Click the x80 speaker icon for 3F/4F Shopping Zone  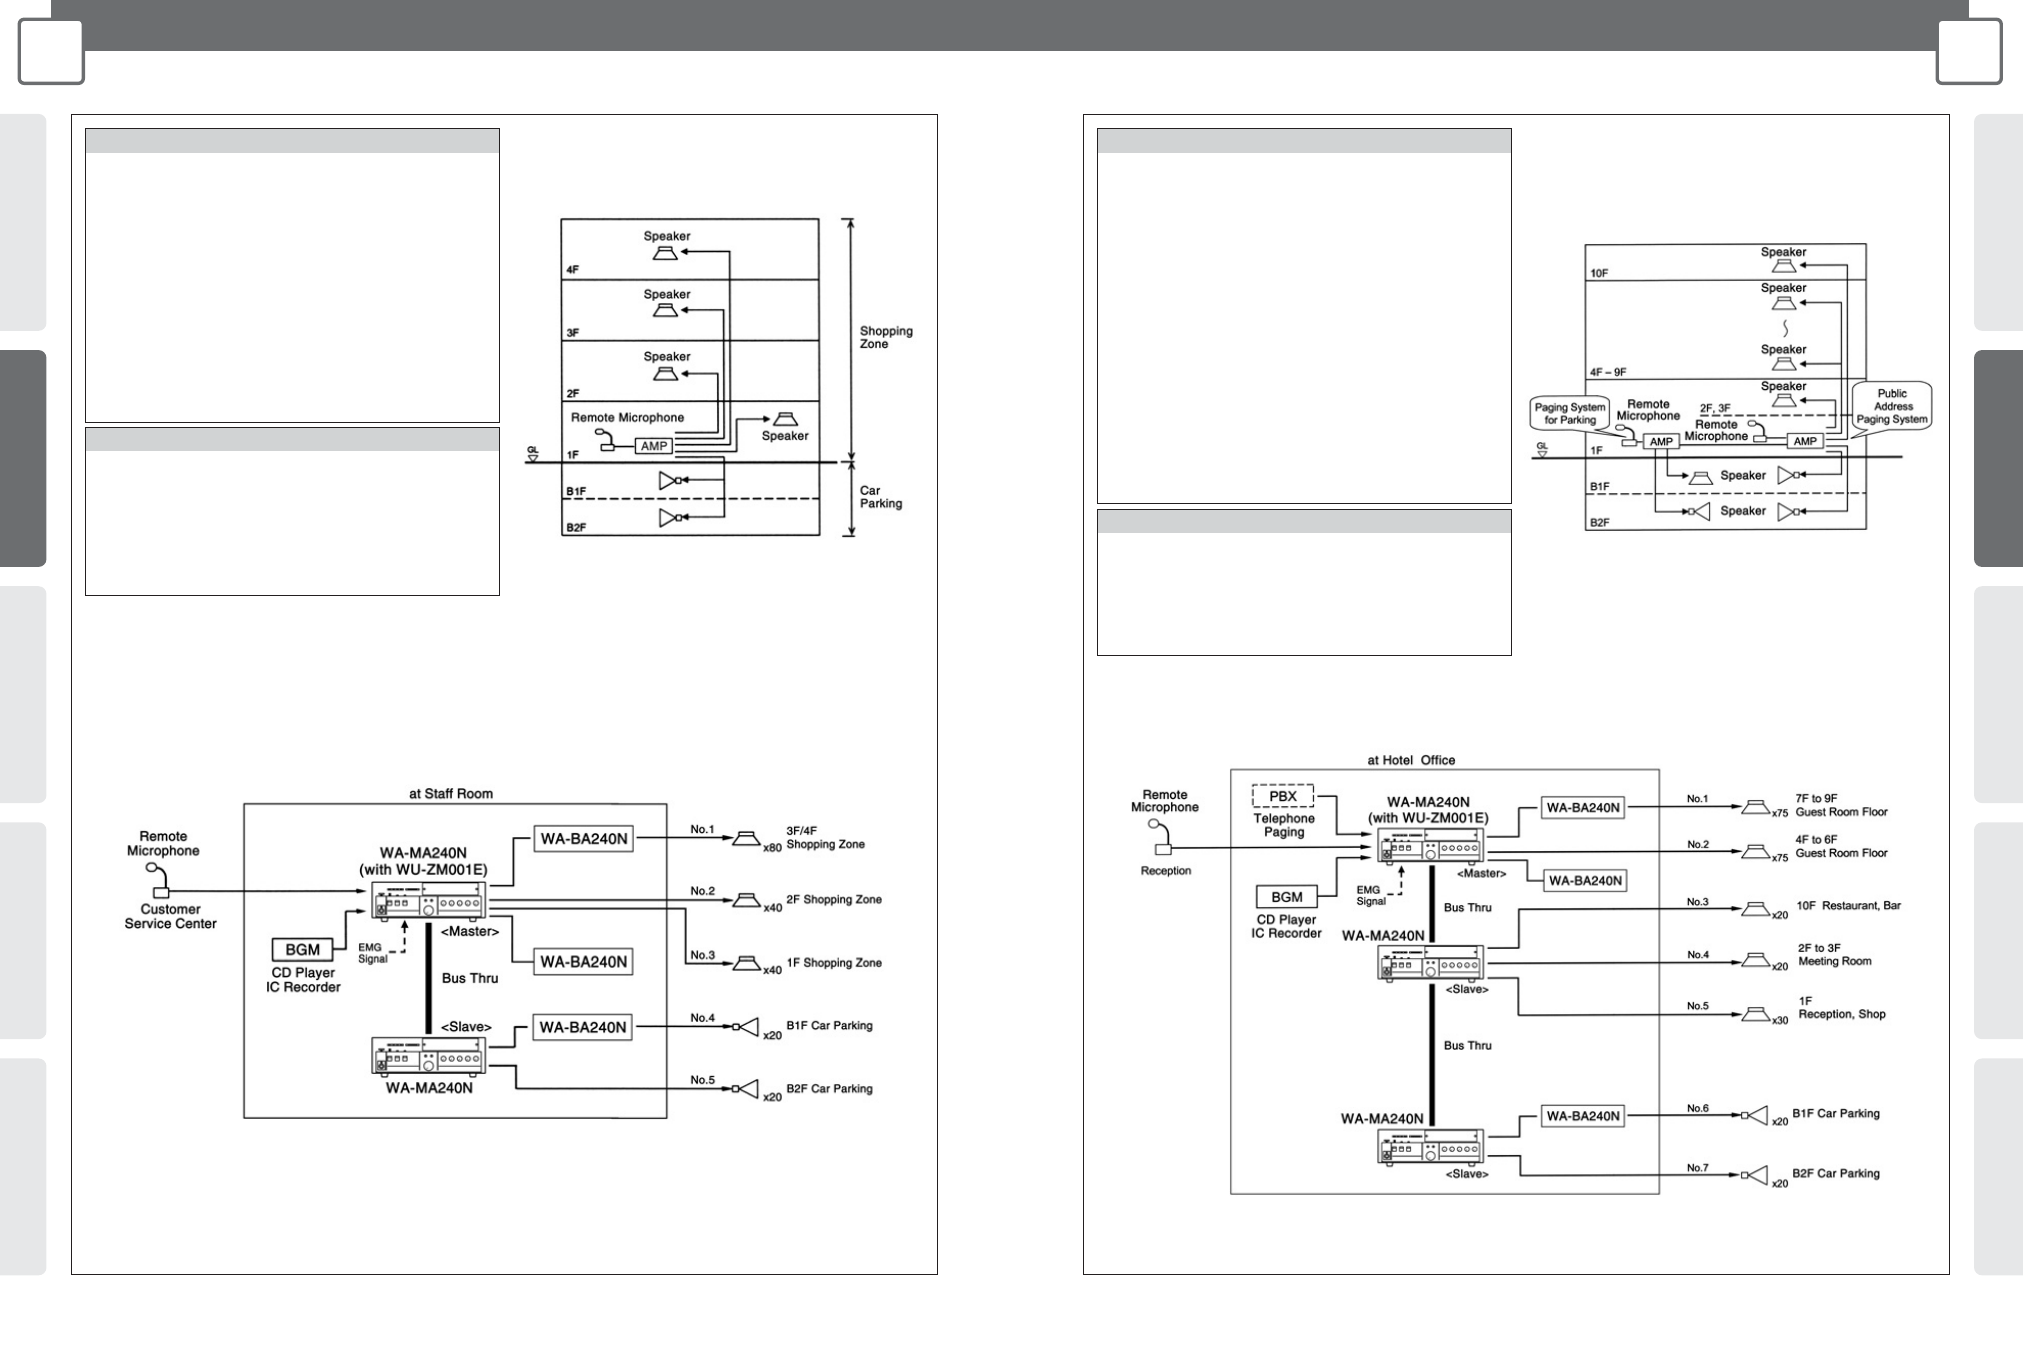[x=746, y=838]
